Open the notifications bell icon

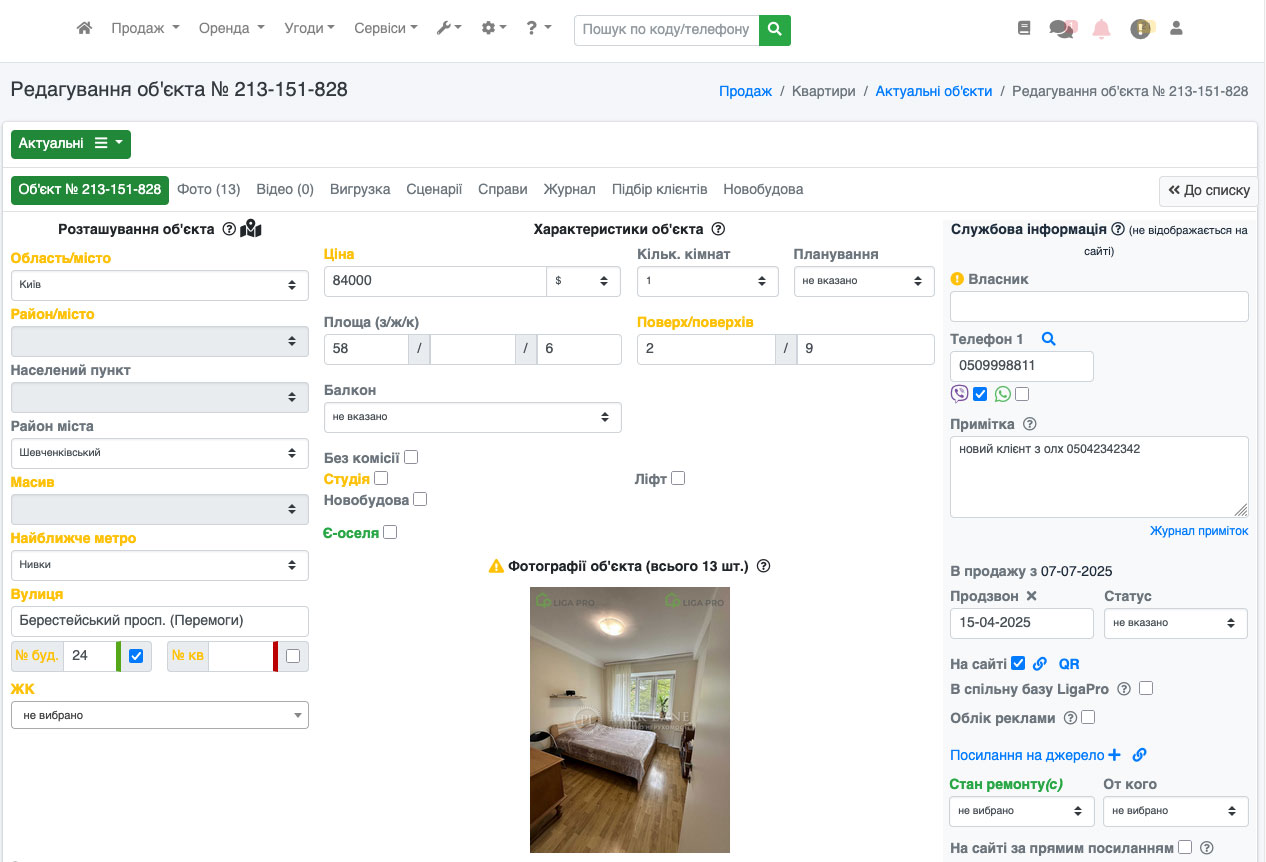pos(1101,29)
